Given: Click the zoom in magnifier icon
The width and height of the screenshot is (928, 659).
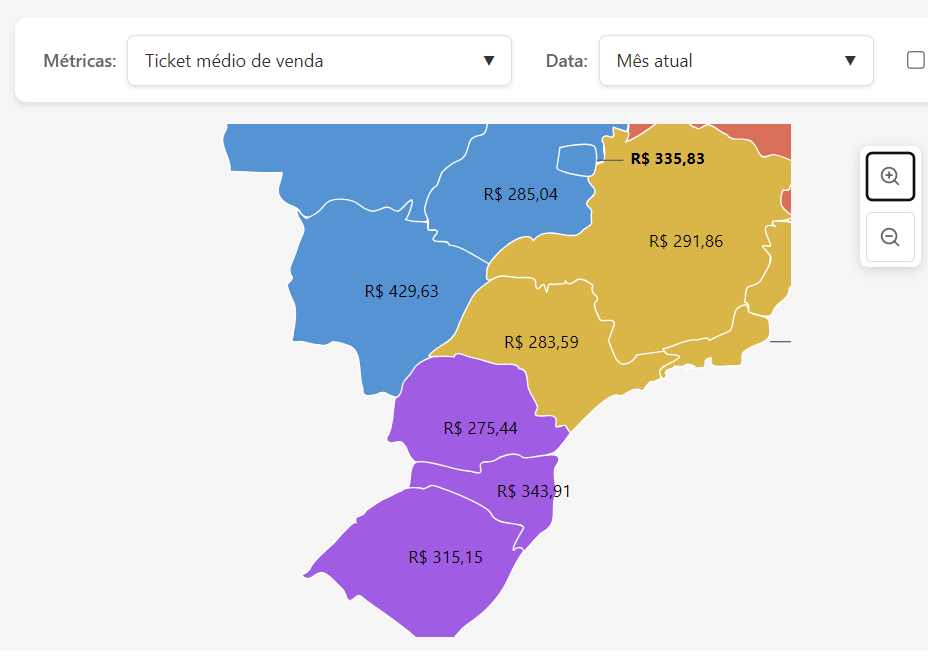Looking at the screenshot, I should 889,176.
